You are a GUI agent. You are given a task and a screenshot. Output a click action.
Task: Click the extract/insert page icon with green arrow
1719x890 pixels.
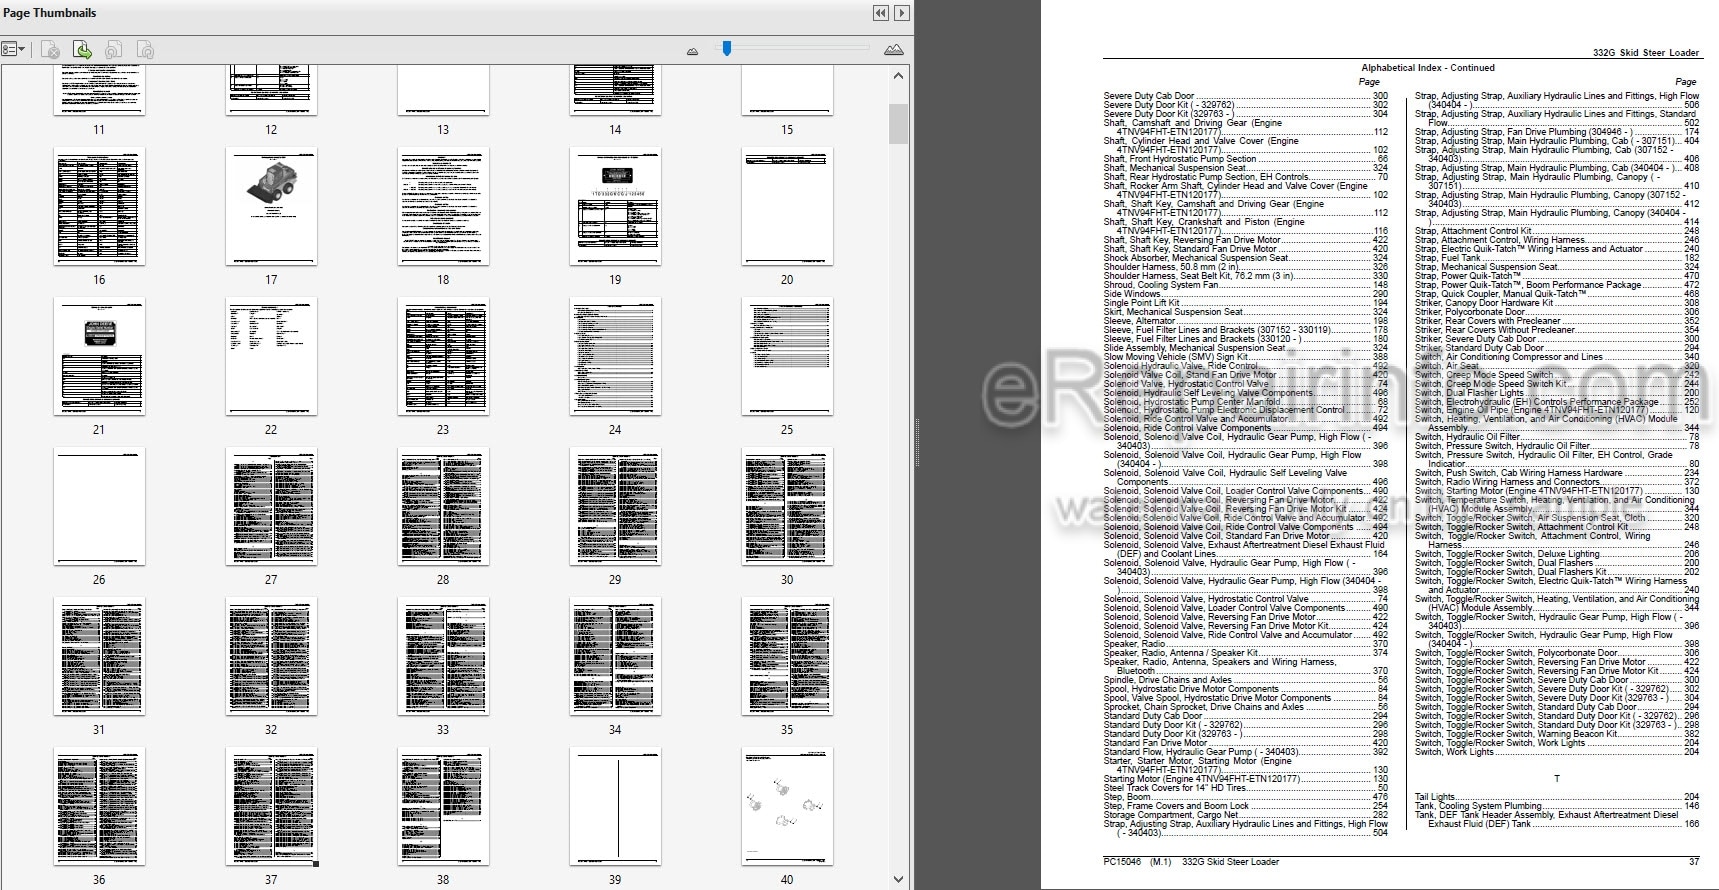83,50
